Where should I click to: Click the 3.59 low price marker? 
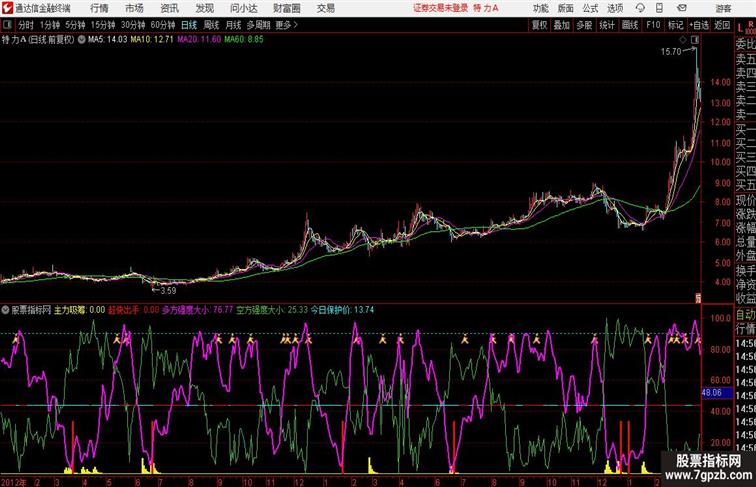point(168,291)
